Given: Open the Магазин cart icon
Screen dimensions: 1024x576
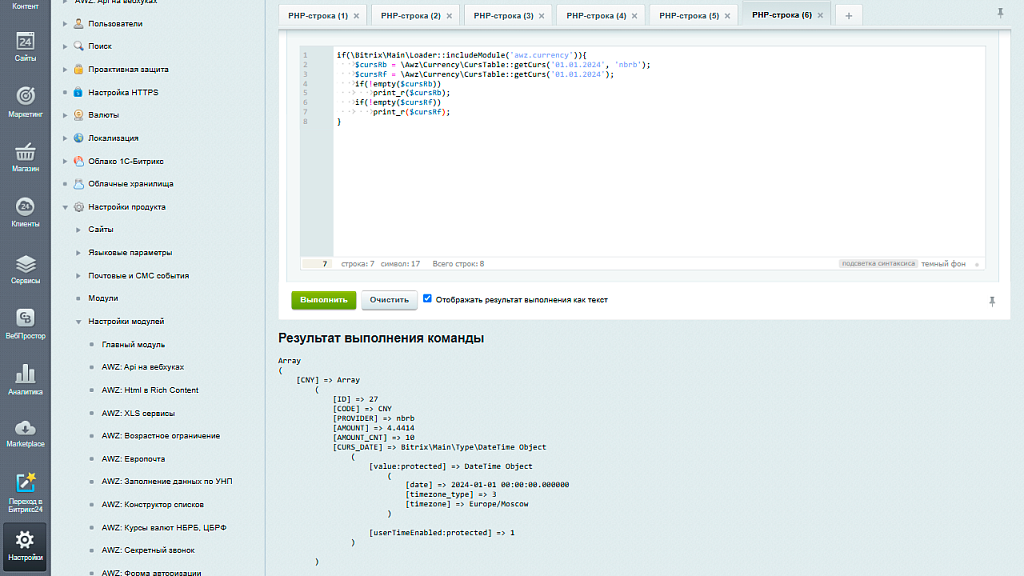Looking at the screenshot, I should pos(25,153).
